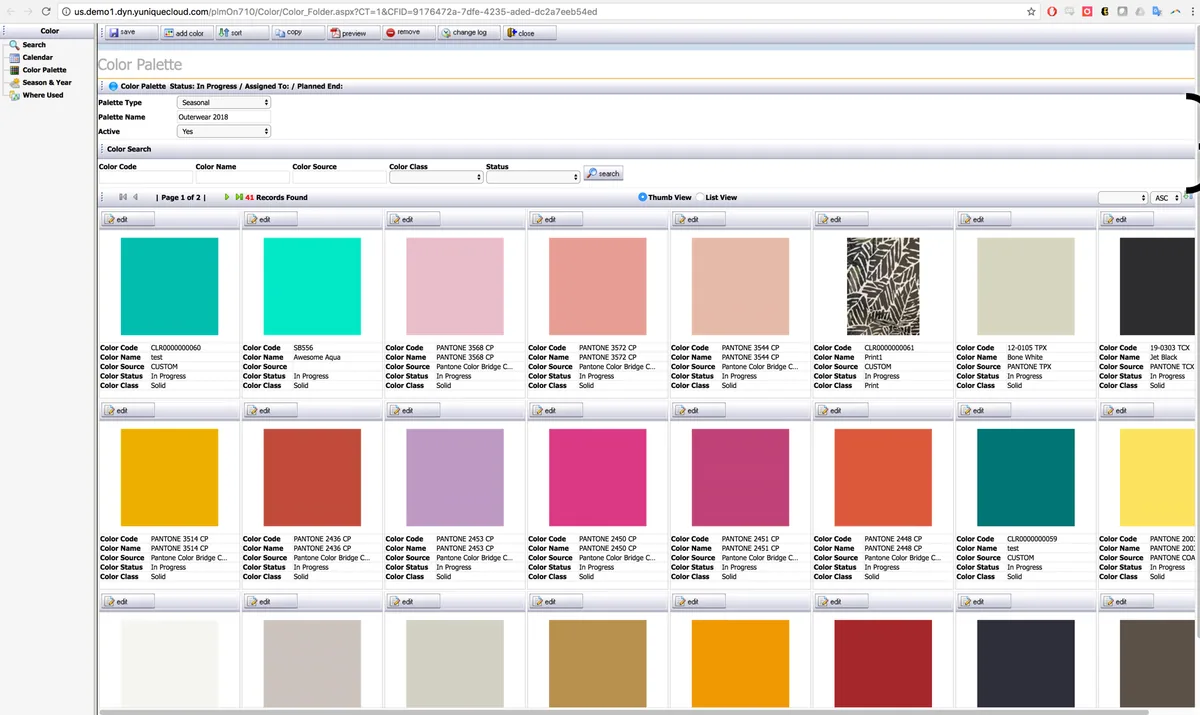Click the Palette Name input field
The width and height of the screenshot is (1200, 715).
pos(224,117)
